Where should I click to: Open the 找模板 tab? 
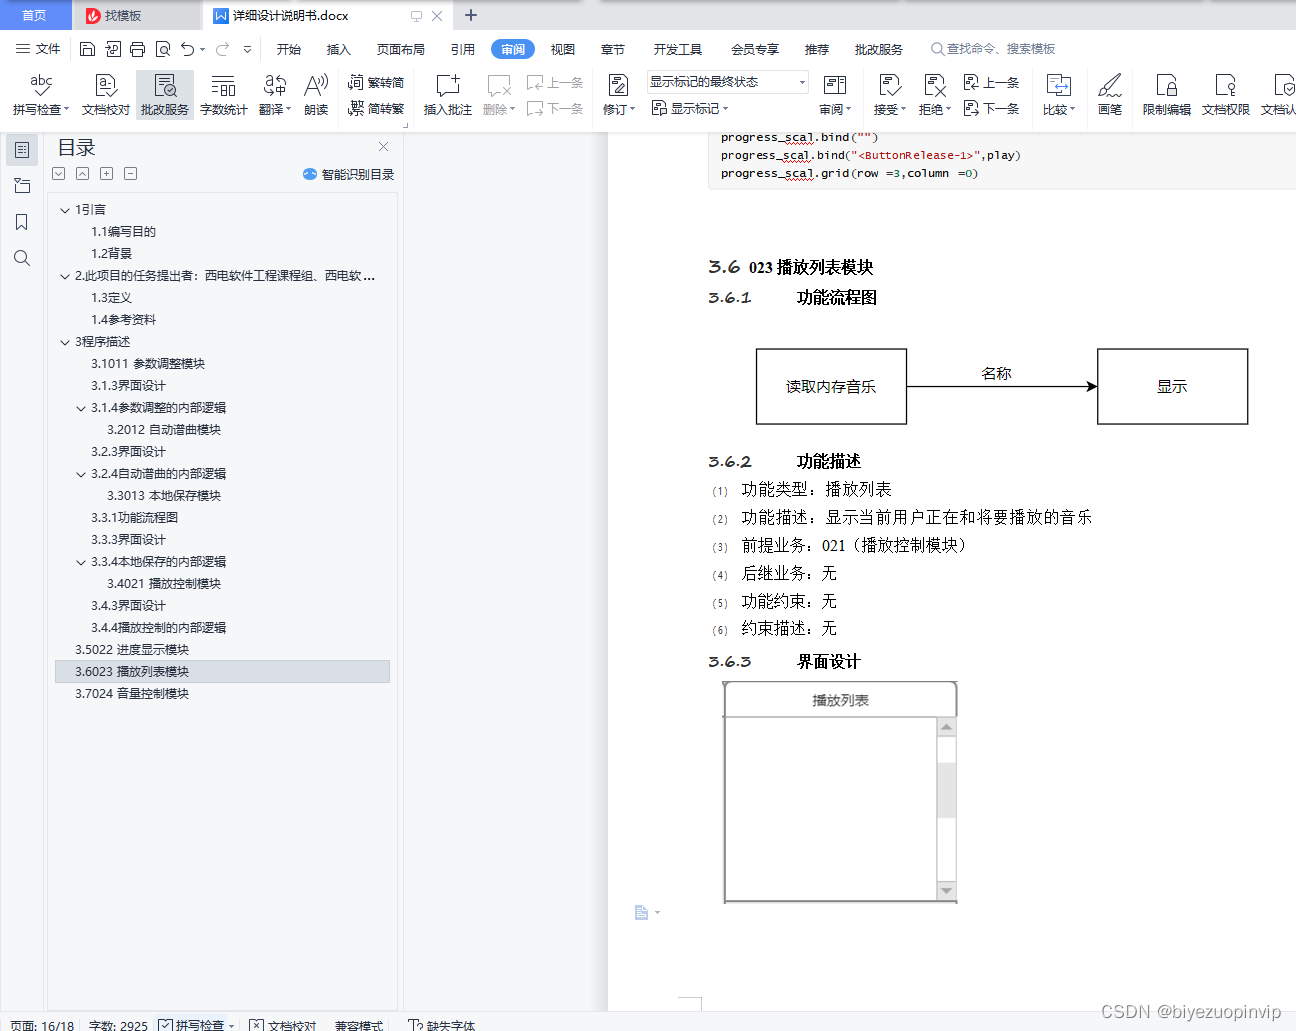tap(137, 15)
